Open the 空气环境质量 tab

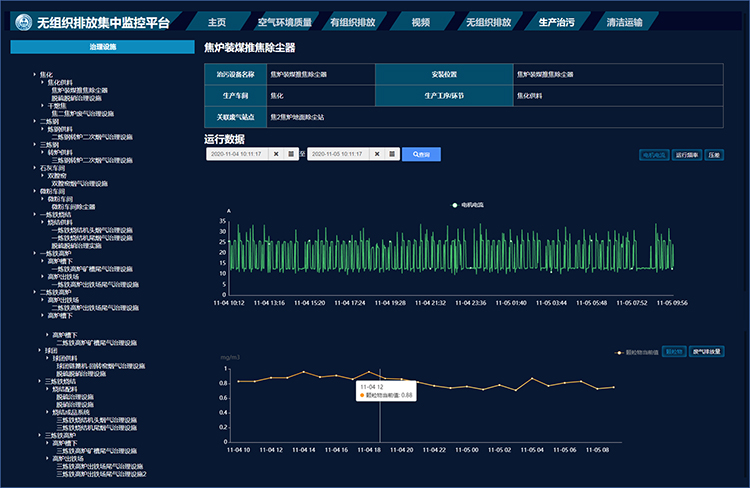coord(285,22)
